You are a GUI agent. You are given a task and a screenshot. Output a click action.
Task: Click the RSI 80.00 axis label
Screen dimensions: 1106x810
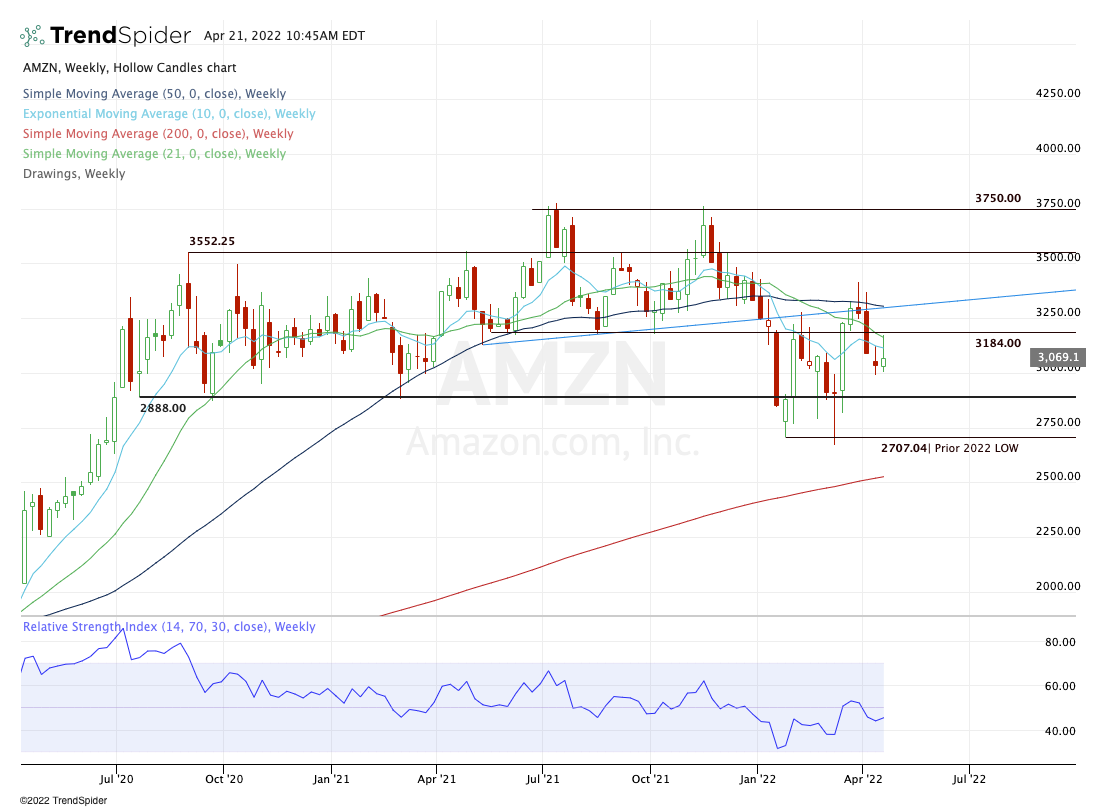click(1060, 642)
